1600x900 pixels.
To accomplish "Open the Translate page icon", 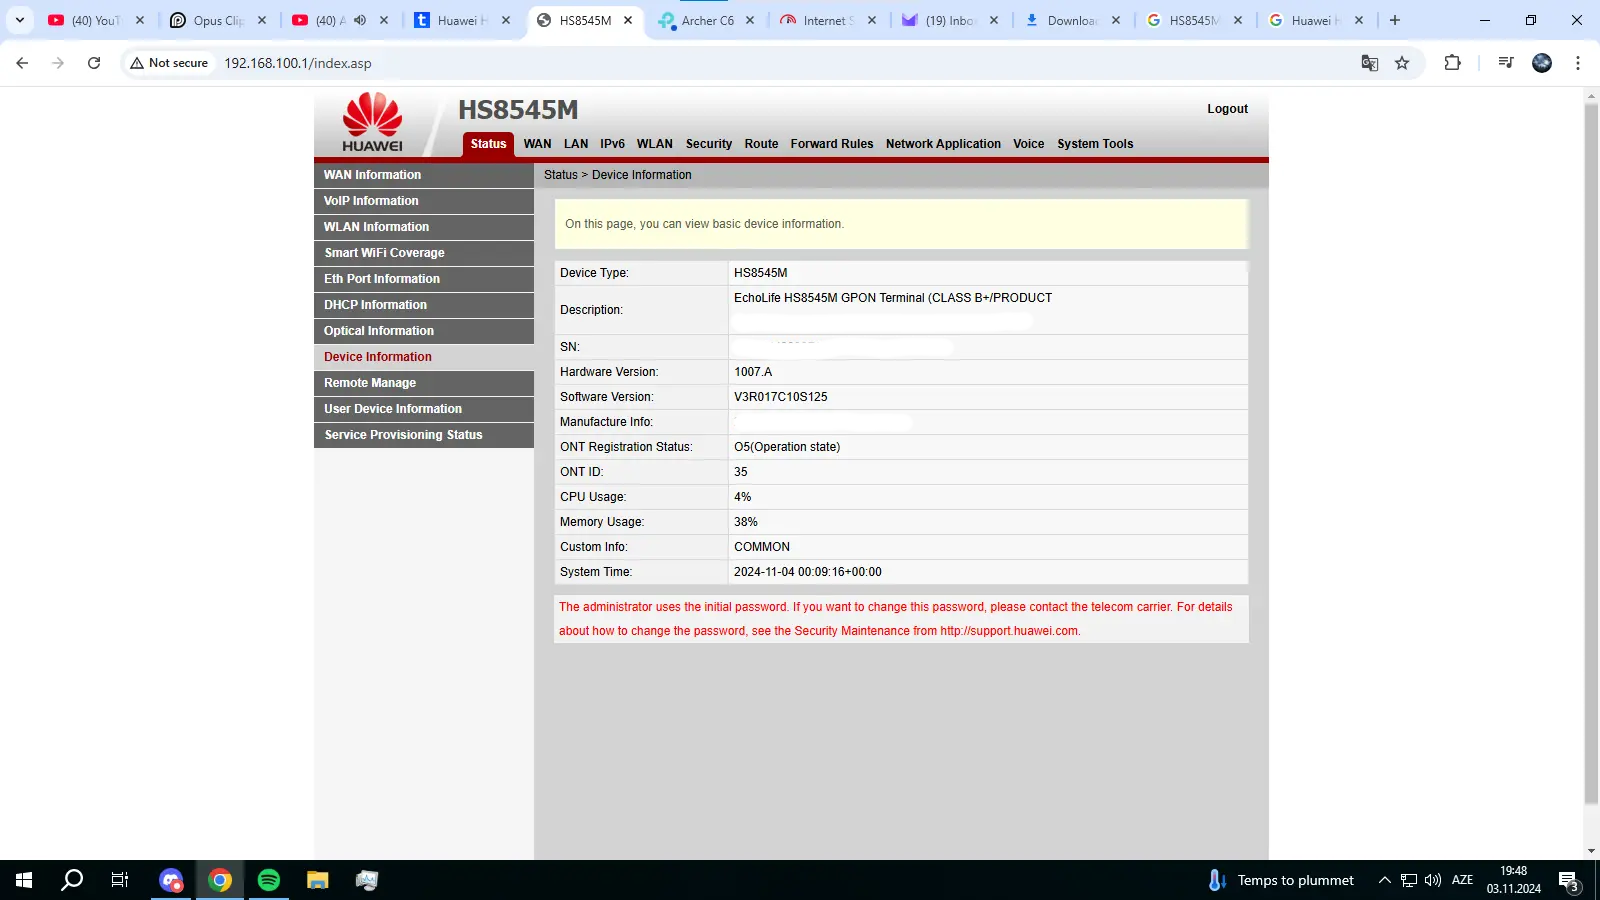I will point(1370,63).
